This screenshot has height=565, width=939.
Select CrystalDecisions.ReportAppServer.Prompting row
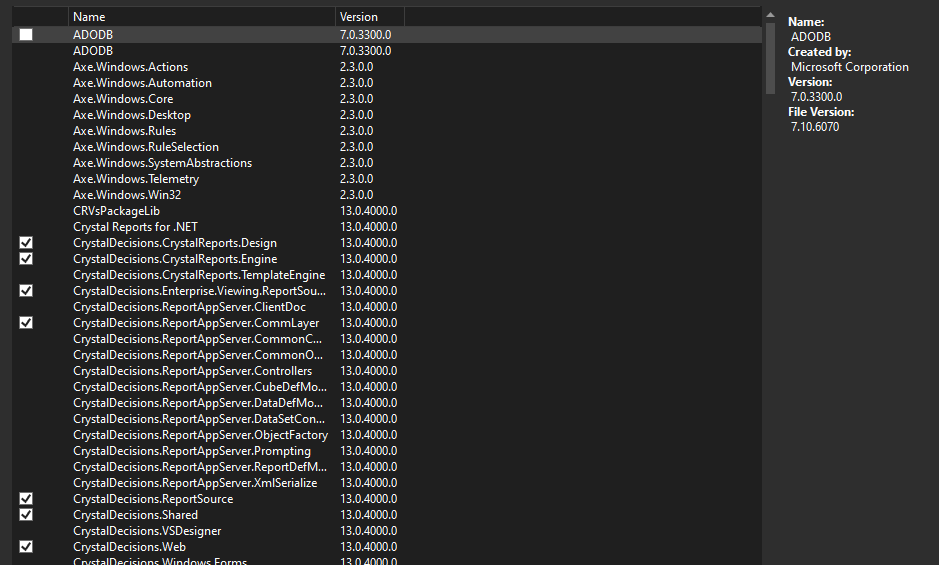387,451
